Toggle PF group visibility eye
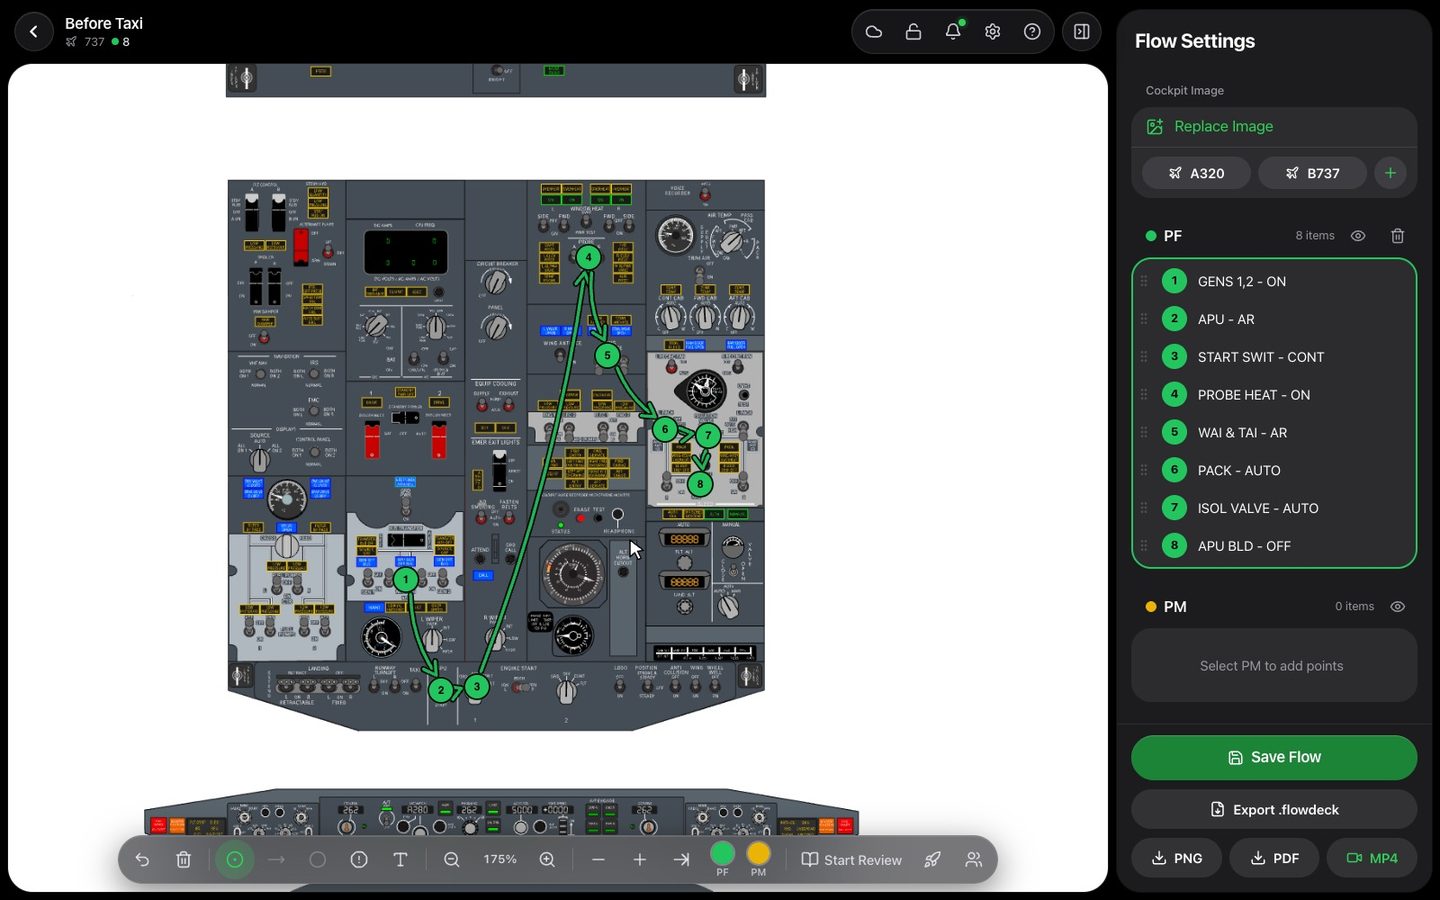 click(1358, 236)
